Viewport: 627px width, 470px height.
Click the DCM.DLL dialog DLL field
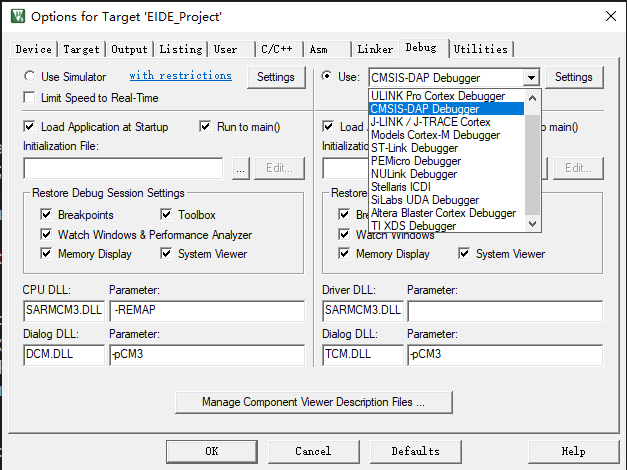click(64, 355)
